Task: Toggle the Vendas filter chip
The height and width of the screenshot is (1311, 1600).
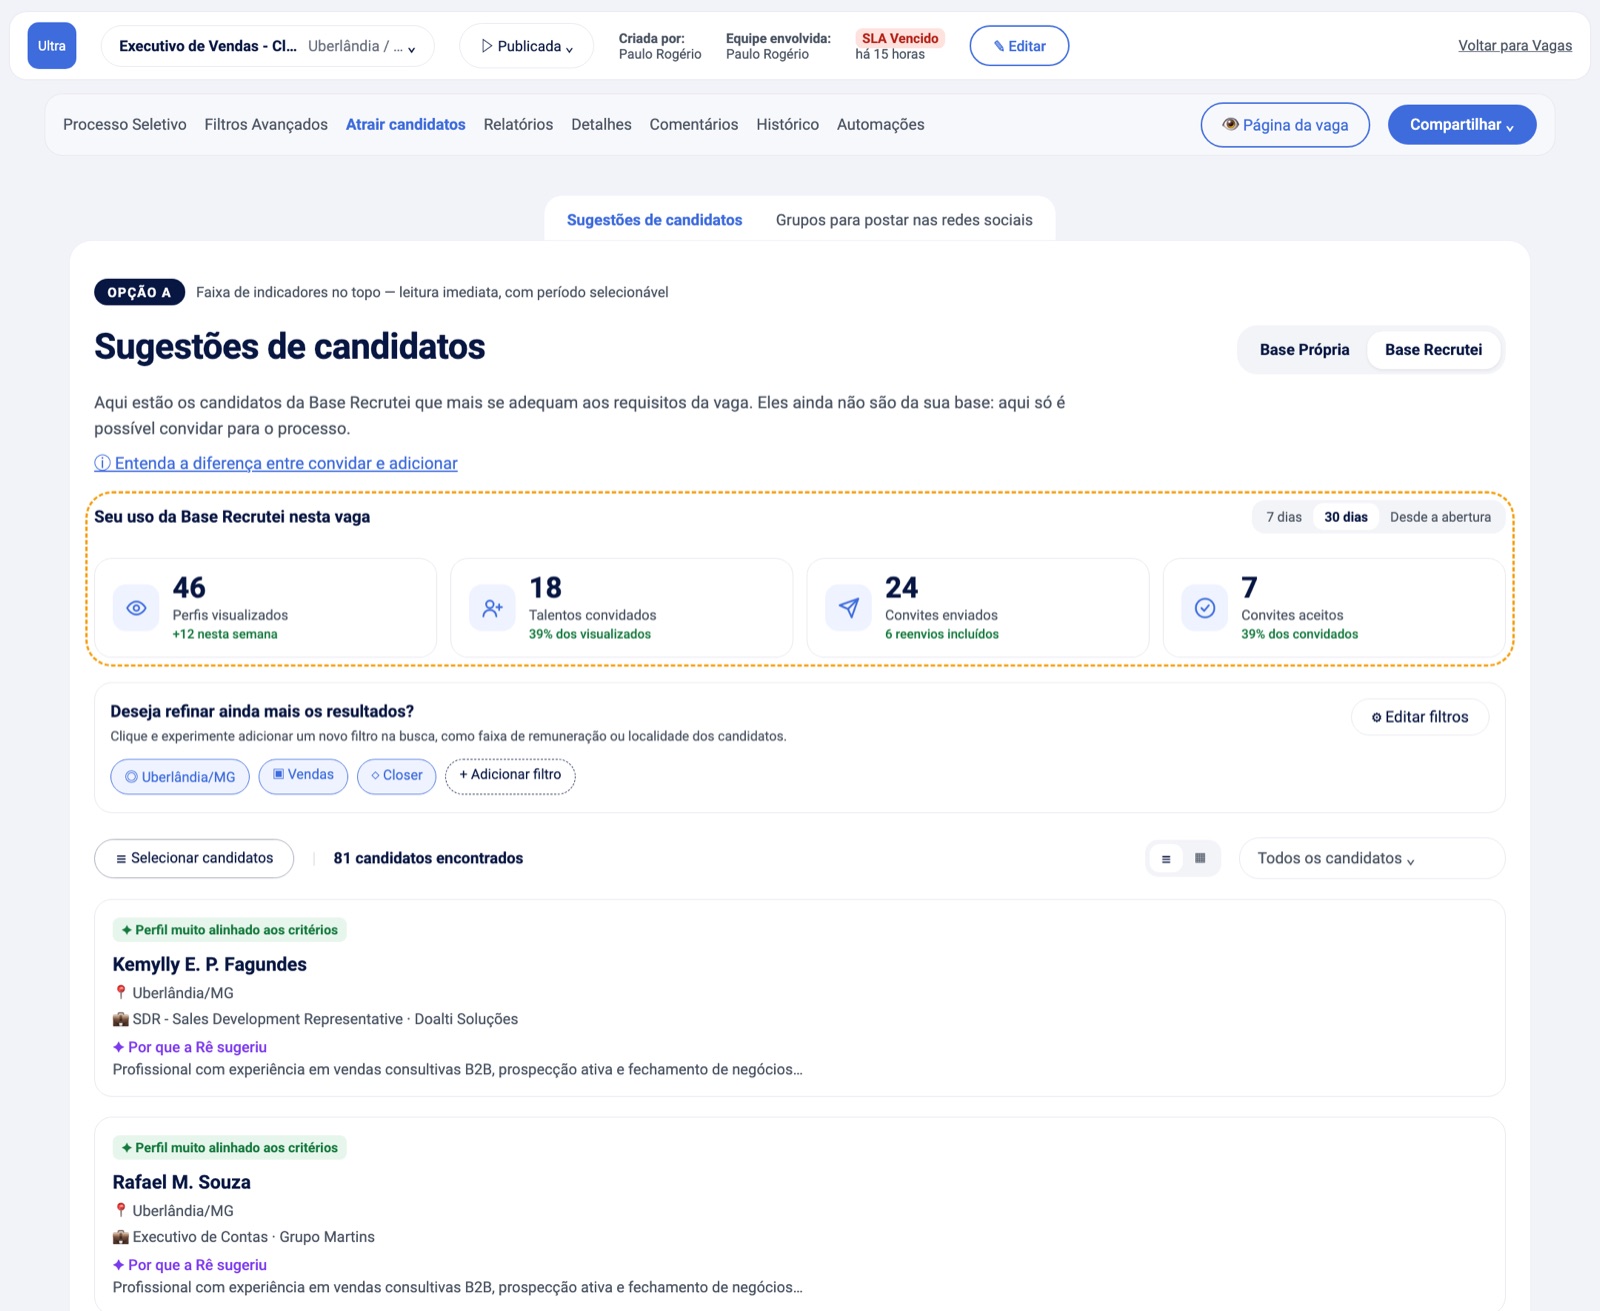Action: point(303,776)
